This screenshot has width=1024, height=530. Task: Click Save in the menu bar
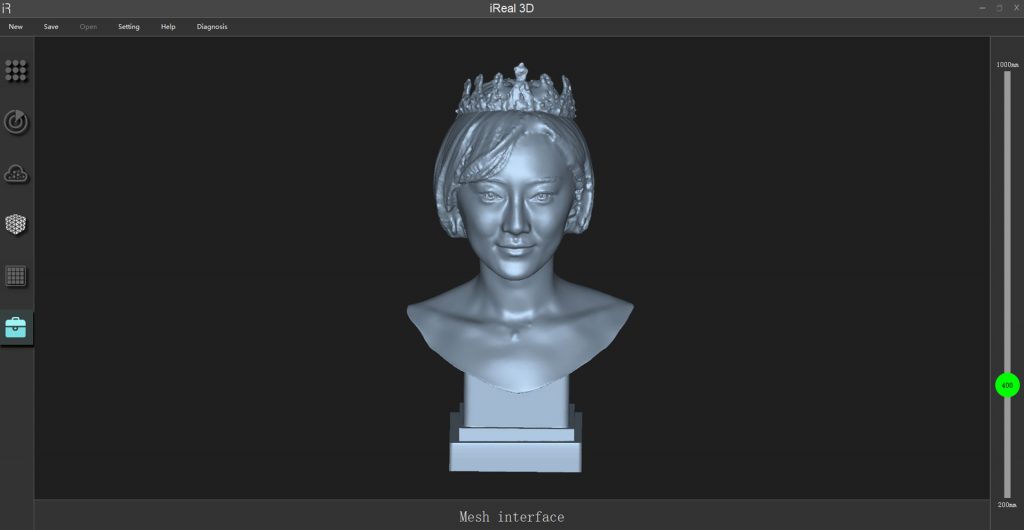point(51,27)
